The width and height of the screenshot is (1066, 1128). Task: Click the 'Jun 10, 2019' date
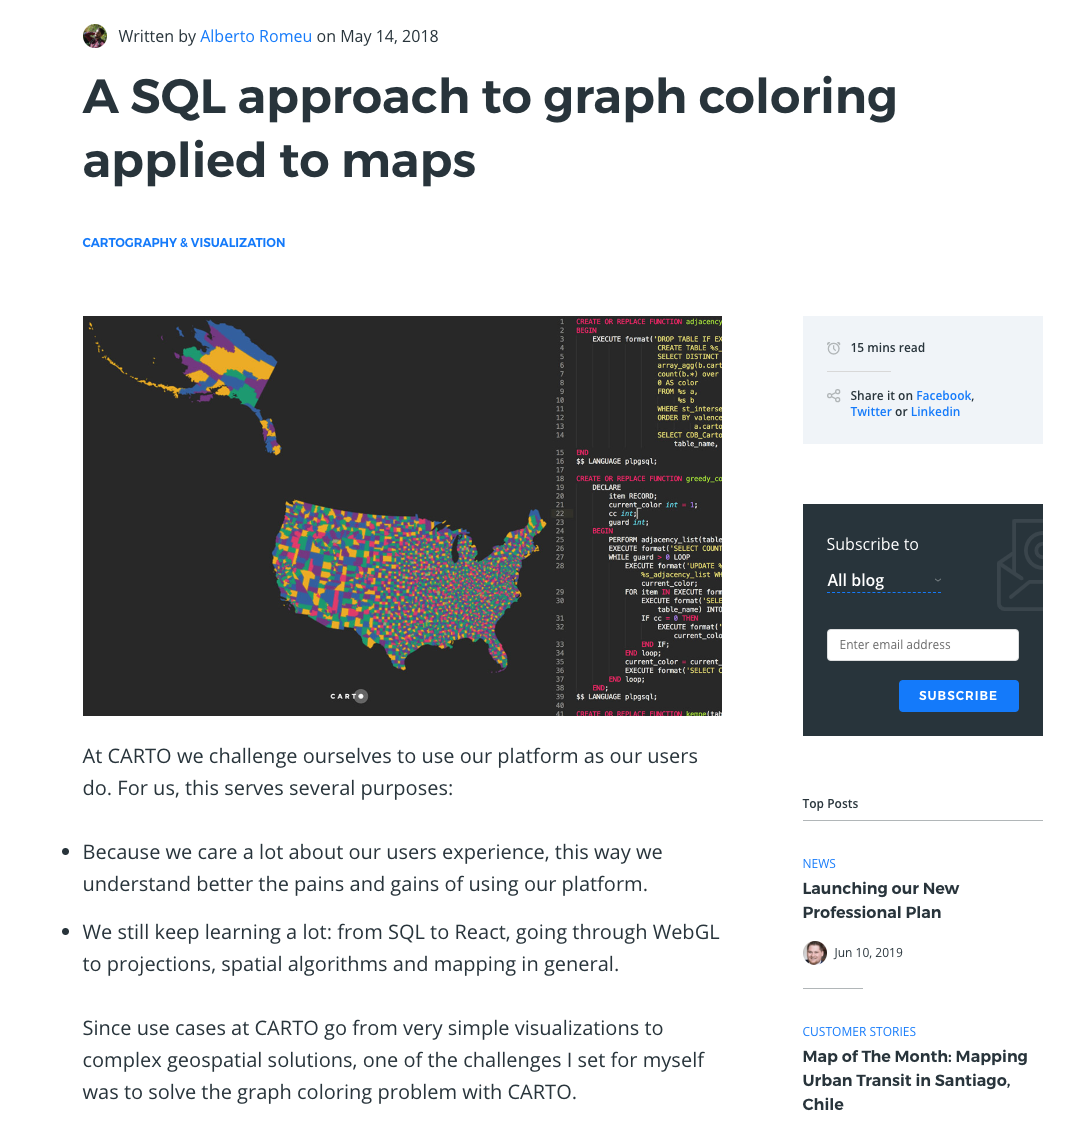point(867,952)
